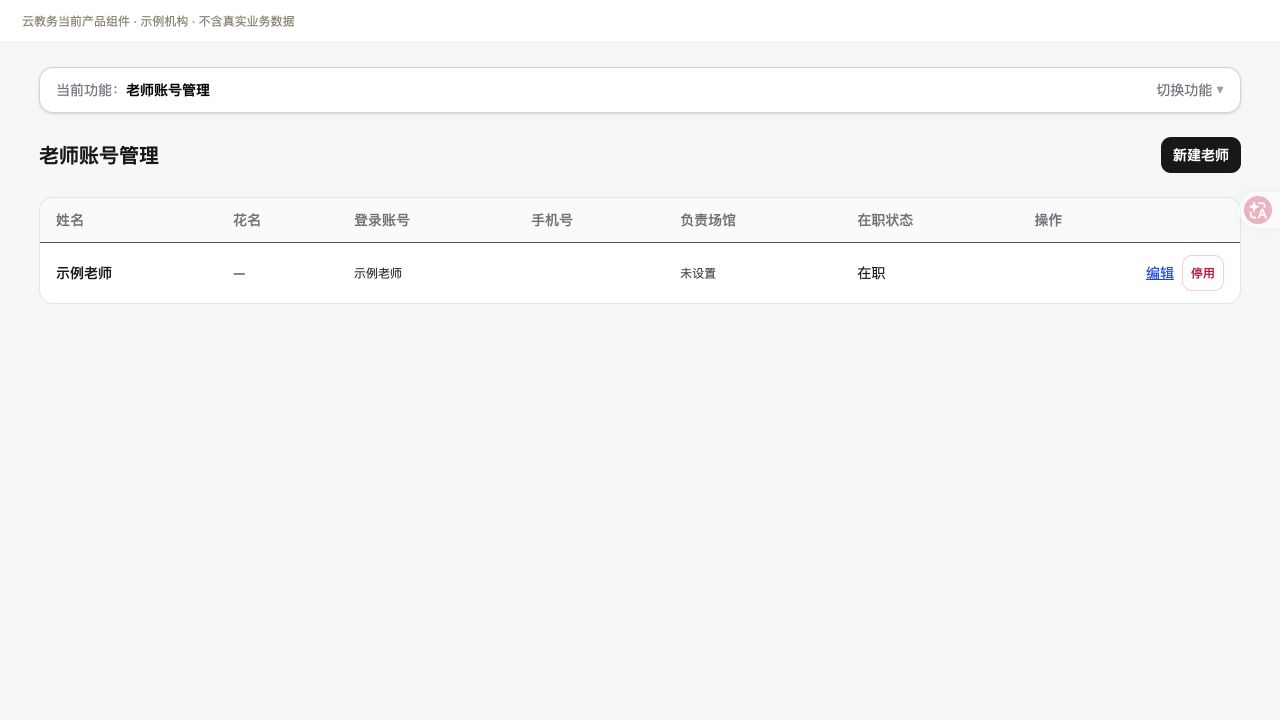
Task: Open 编辑 link for 示例老师
Action: 1160,273
